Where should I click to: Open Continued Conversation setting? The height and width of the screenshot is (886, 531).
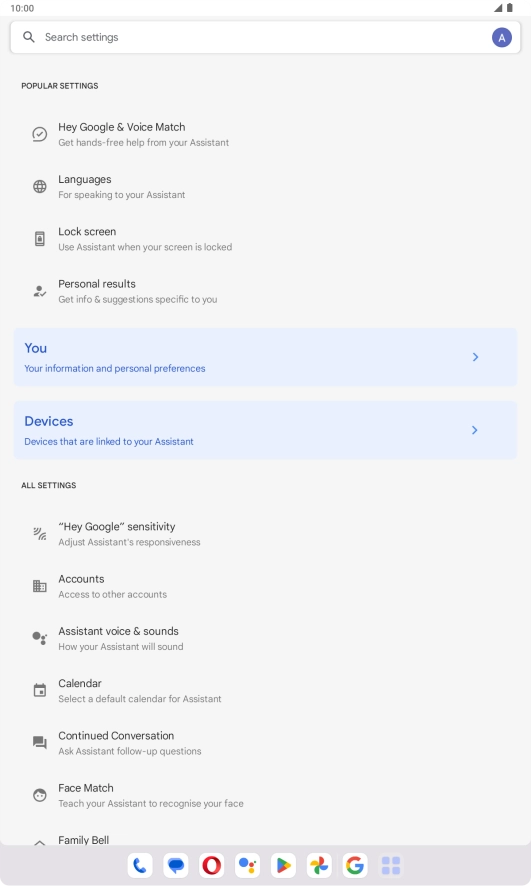coord(266,743)
